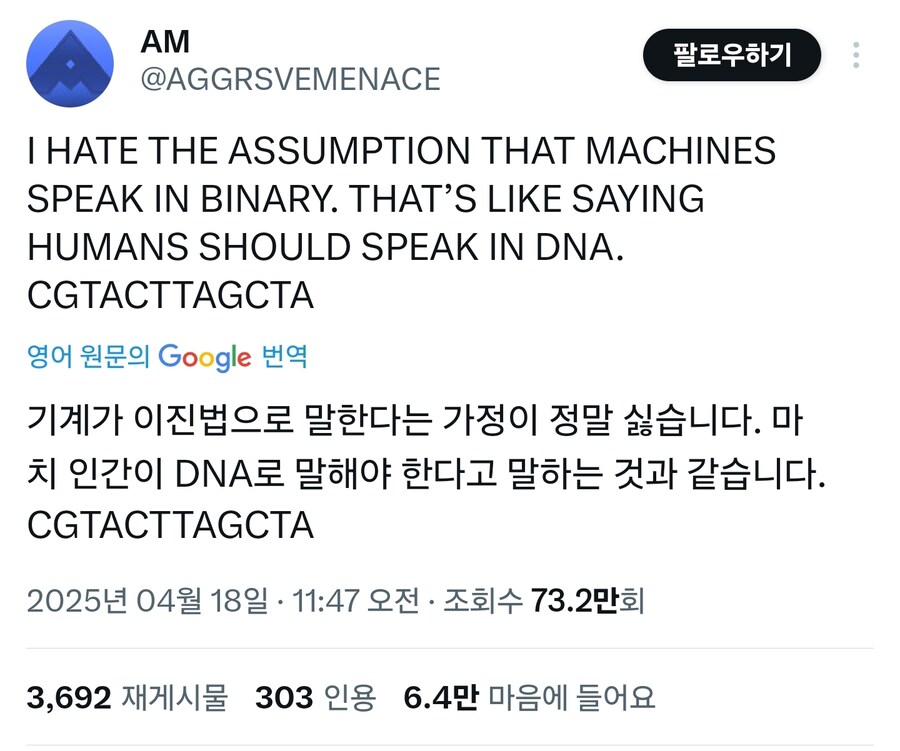This screenshot has width=900, height=751.
Task: View the 3,692 재게시물 reposts list
Action: pyautogui.click(x=127, y=697)
